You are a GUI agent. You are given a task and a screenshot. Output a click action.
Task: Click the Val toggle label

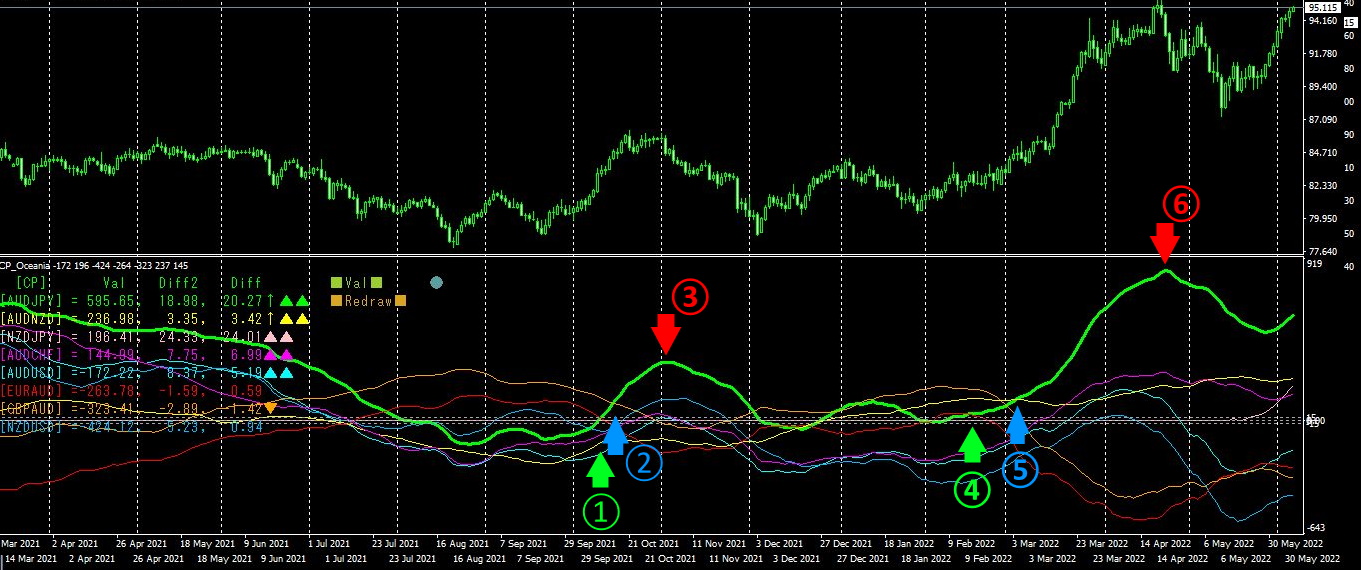tap(355, 283)
